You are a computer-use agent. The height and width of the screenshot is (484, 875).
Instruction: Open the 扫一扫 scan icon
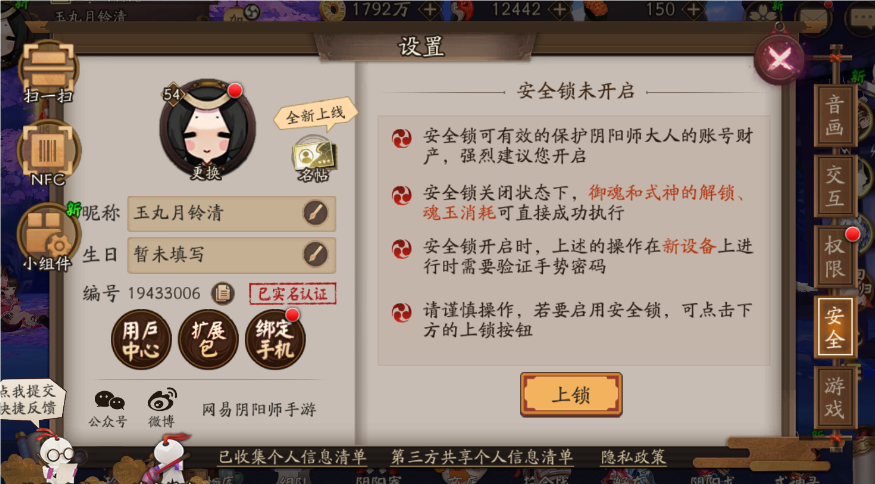point(48,73)
